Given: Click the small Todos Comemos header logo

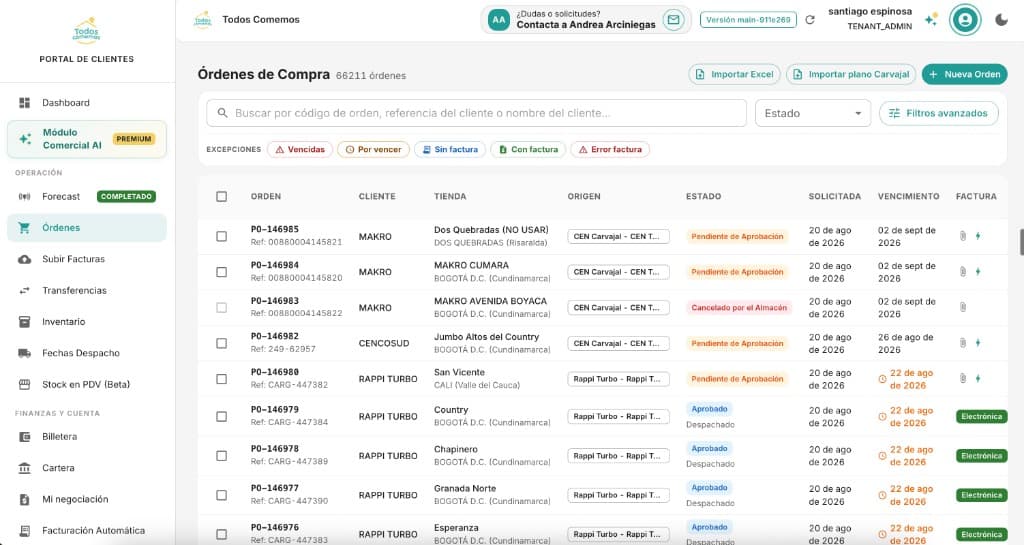Looking at the screenshot, I should 203,20.
